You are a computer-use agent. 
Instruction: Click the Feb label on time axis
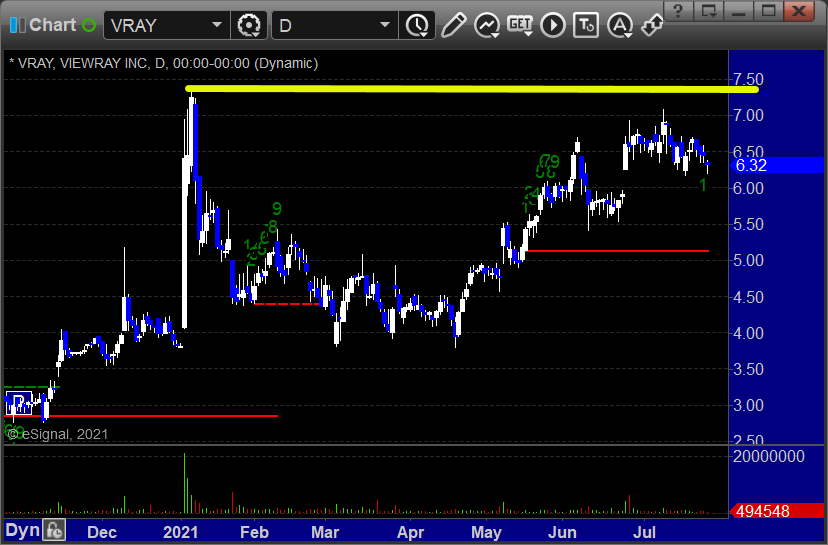tap(254, 532)
